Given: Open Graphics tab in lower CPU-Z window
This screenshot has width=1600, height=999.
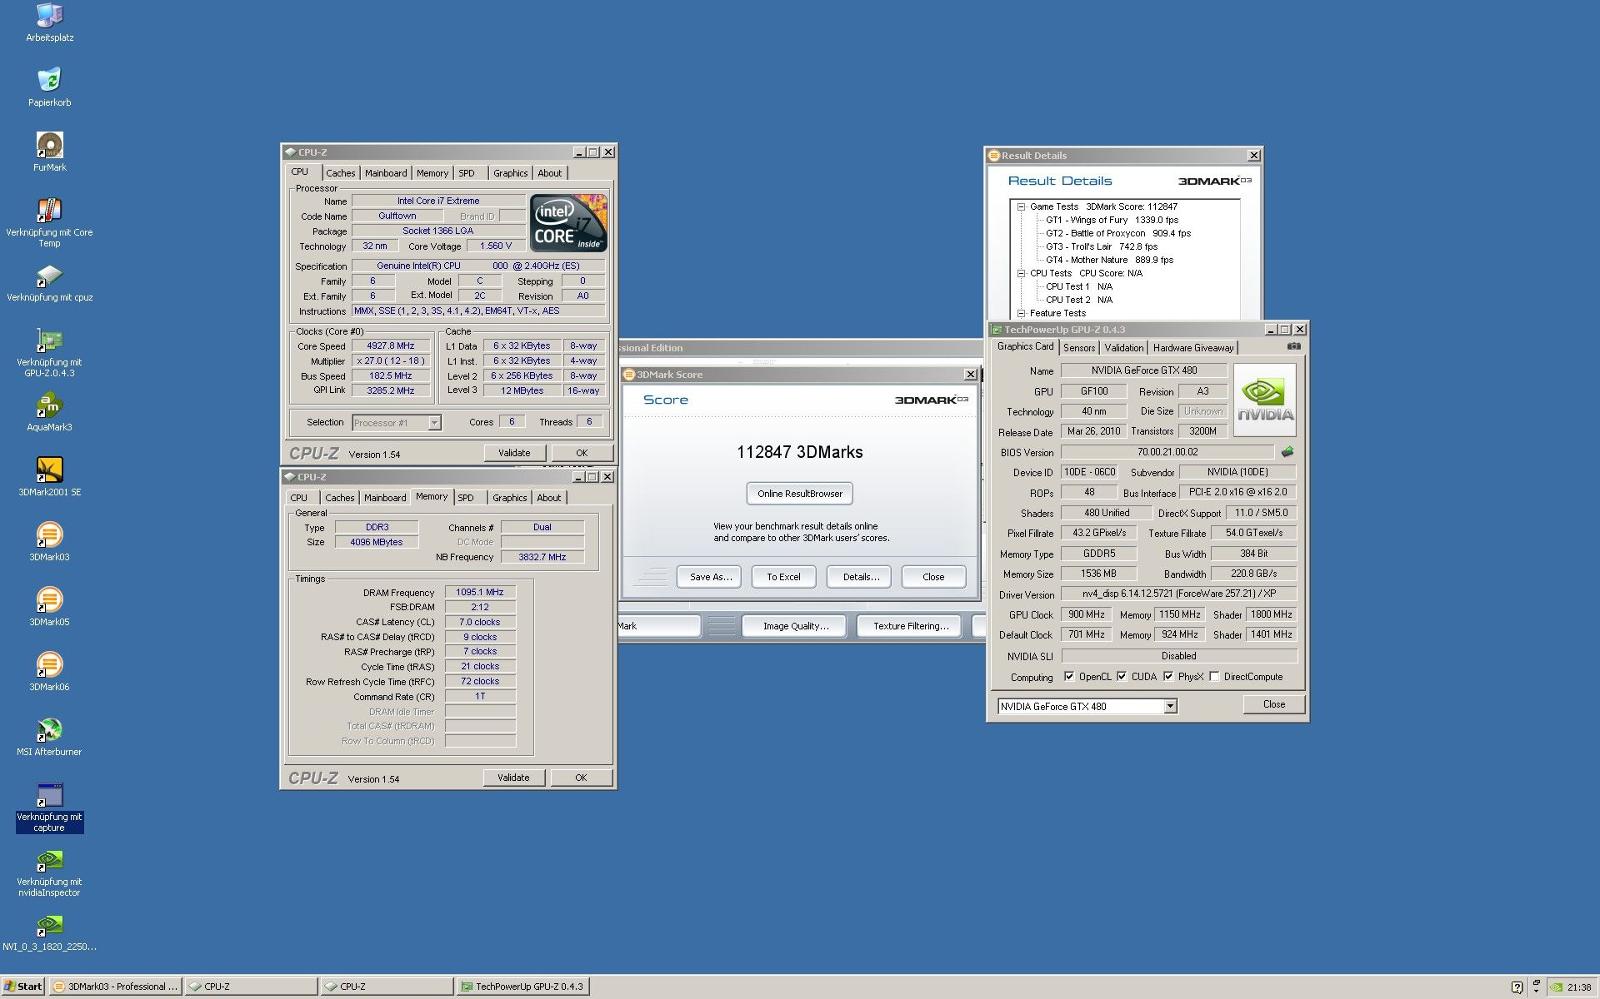Looking at the screenshot, I should point(509,498).
